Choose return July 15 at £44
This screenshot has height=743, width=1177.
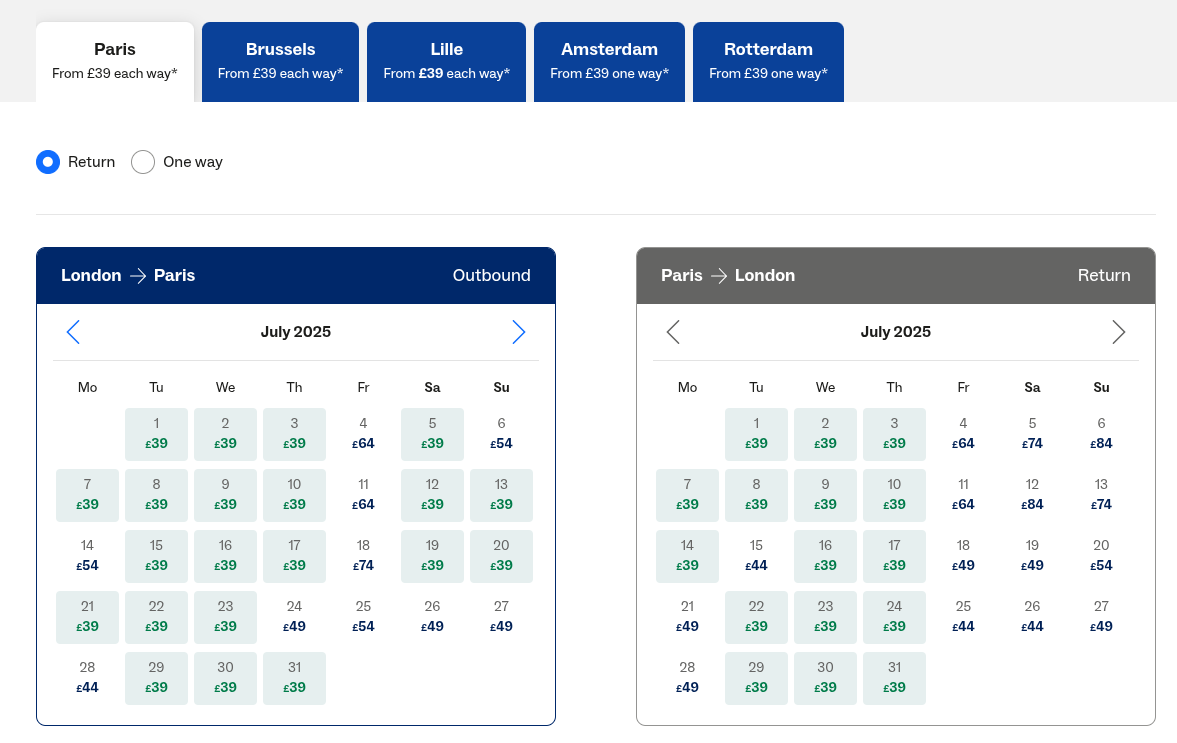coord(756,556)
